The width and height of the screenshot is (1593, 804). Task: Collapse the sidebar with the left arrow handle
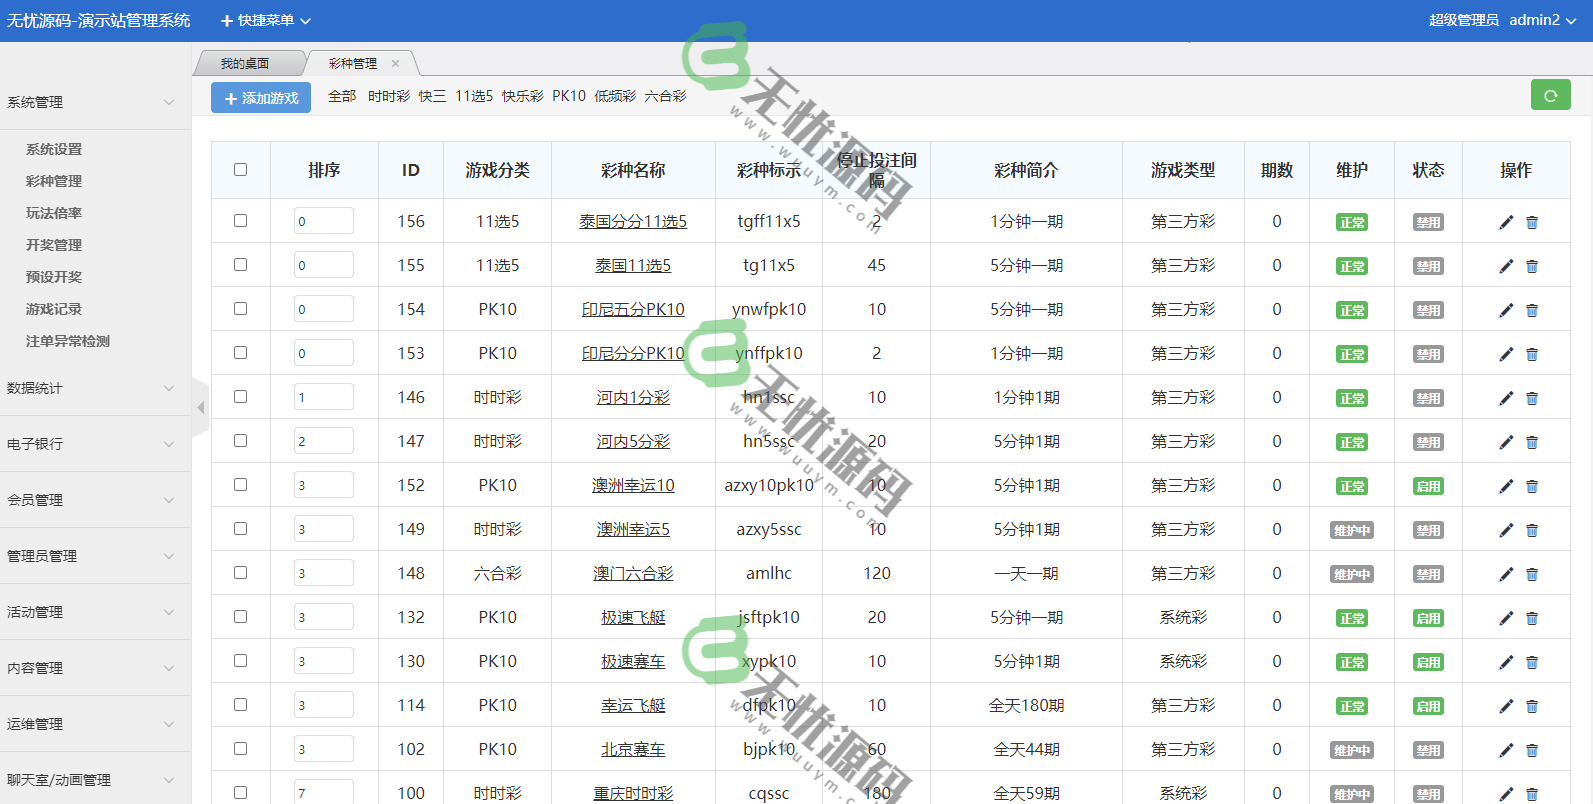tap(200, 407)
